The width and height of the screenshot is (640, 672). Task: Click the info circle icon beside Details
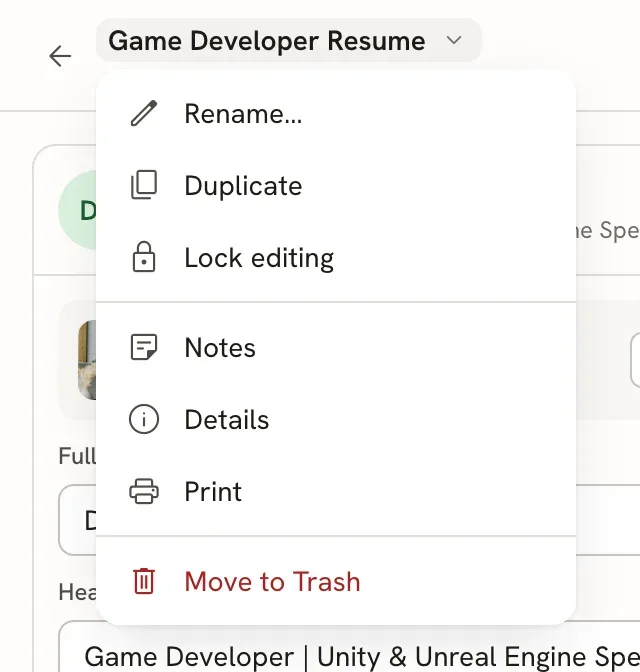click(x=144, y=419)
